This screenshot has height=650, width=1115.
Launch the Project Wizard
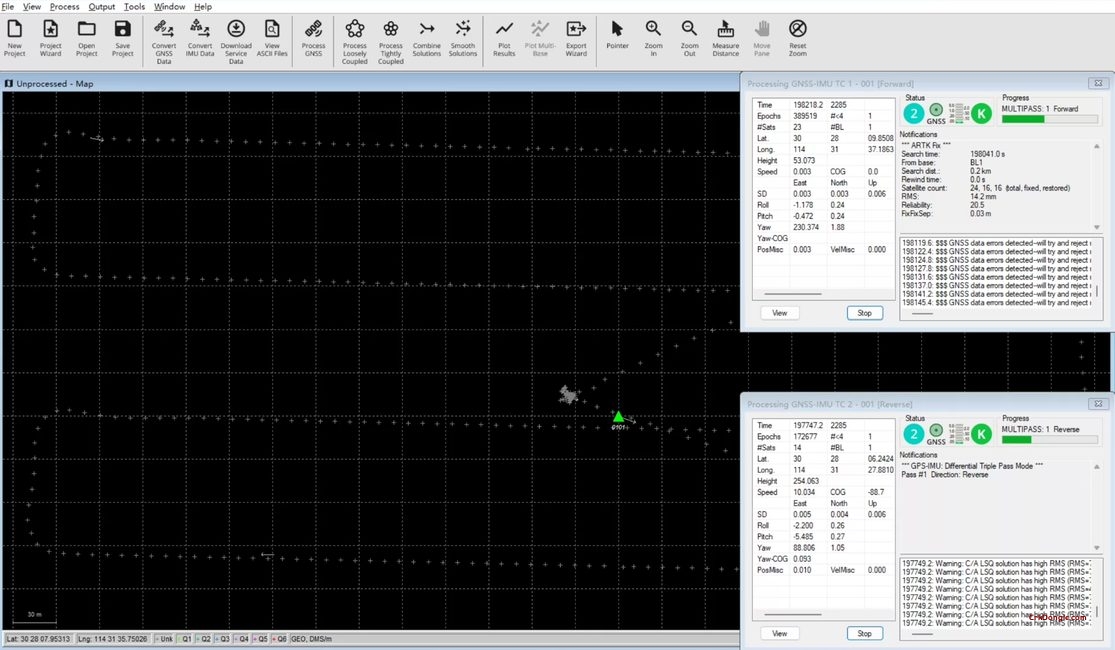(x=50, y=38)
